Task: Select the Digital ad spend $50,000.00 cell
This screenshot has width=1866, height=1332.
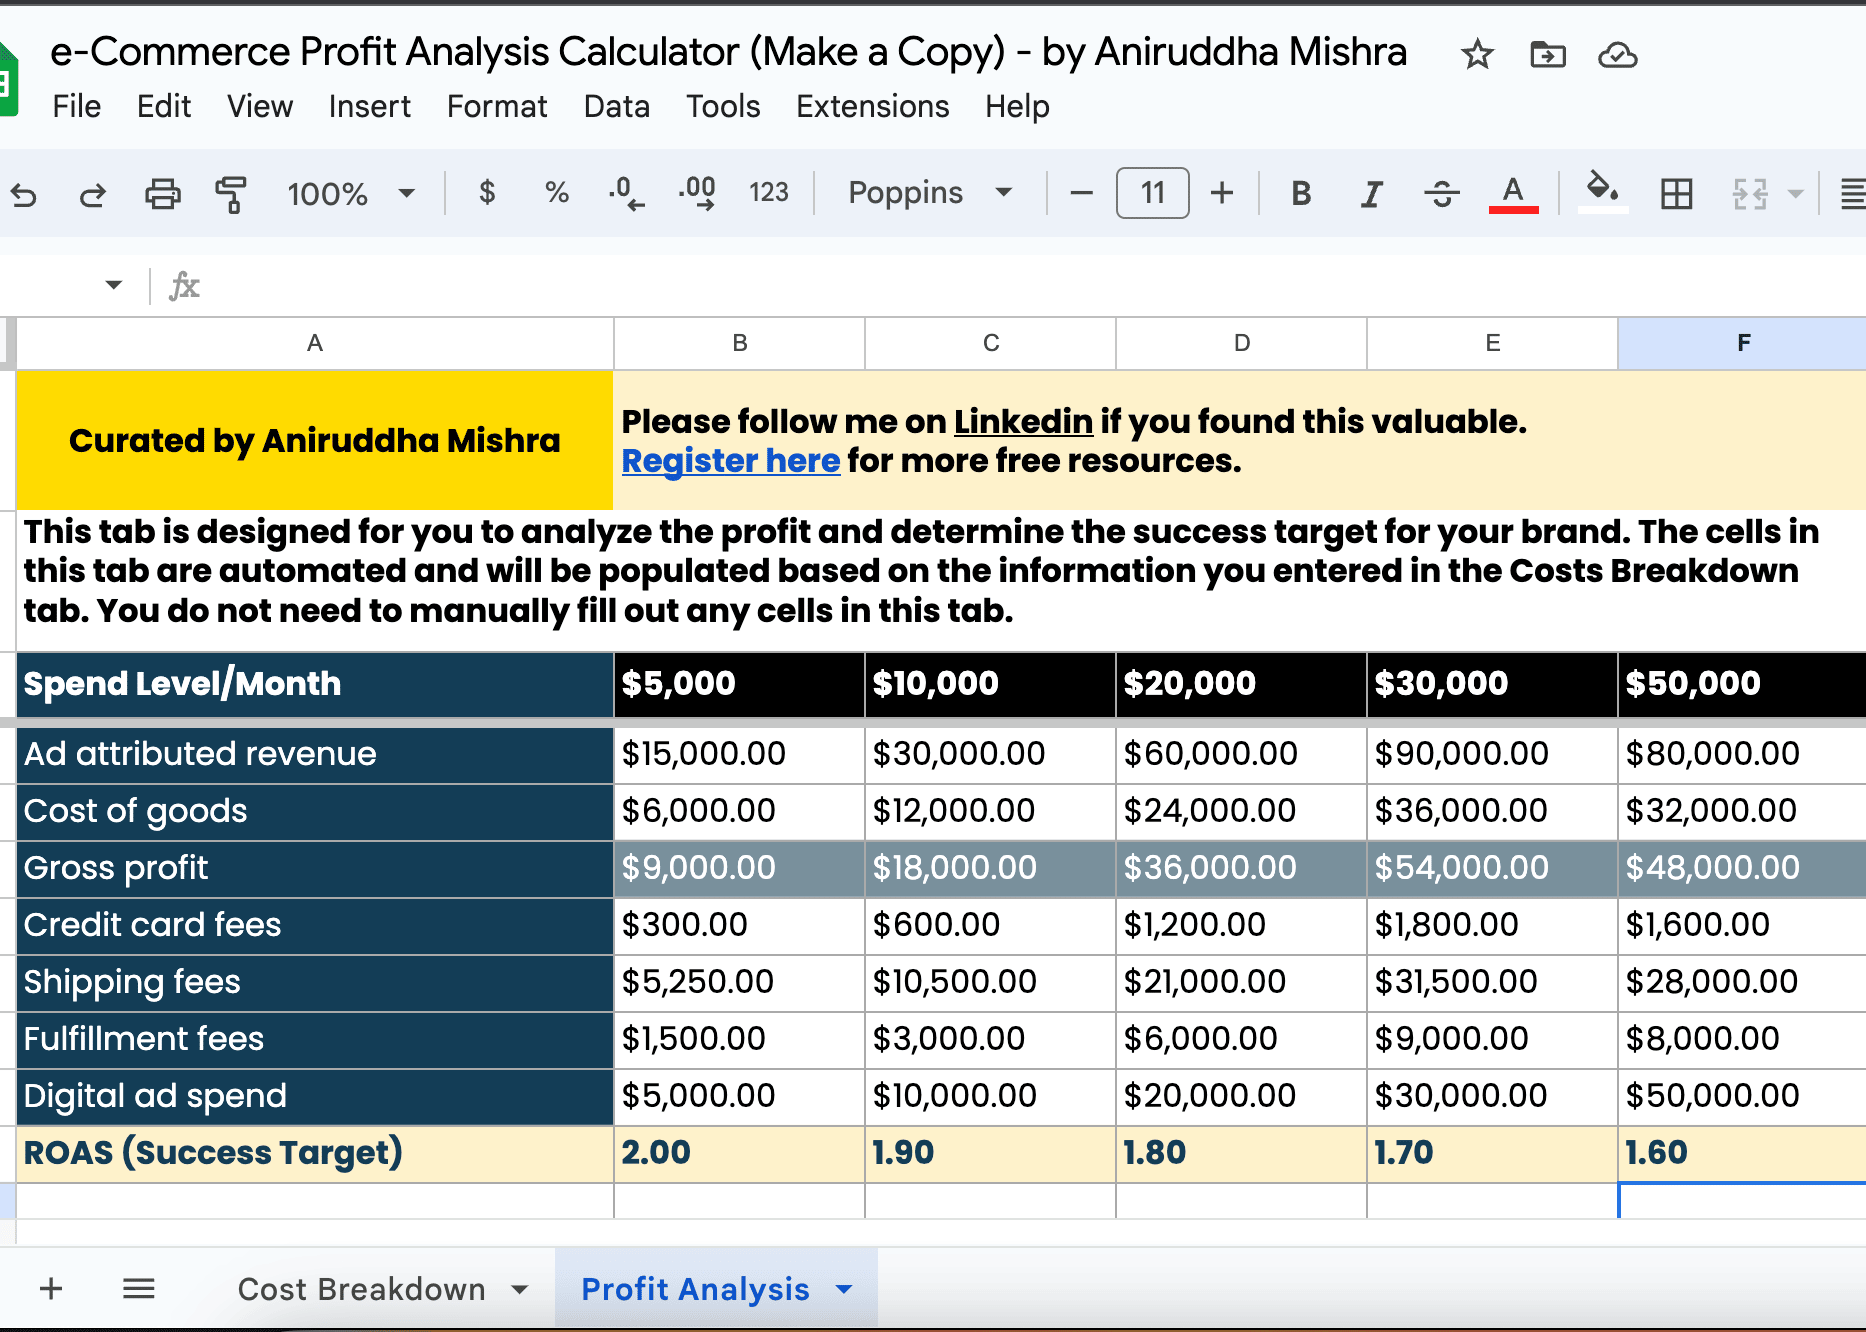Action: pos(1743,1096)
